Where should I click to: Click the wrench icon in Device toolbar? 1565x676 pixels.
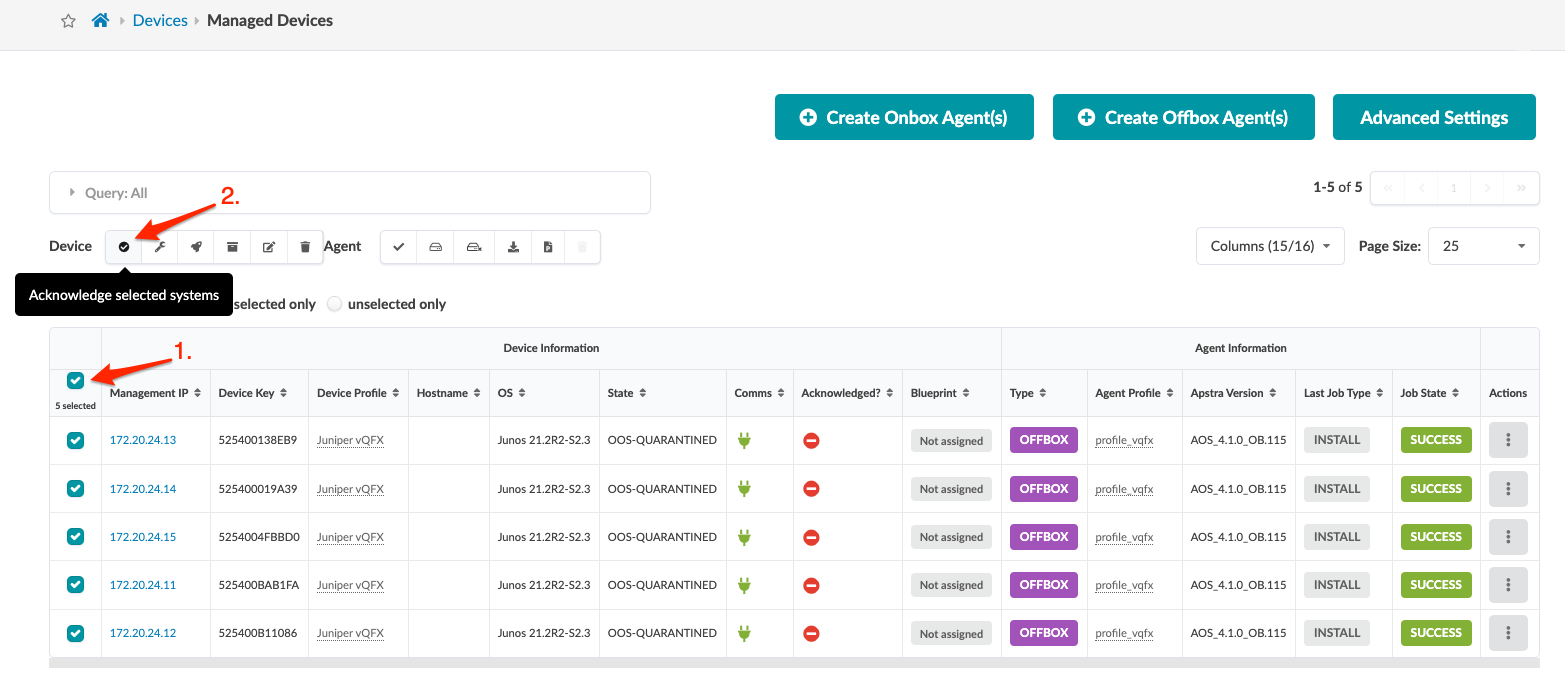160,247
